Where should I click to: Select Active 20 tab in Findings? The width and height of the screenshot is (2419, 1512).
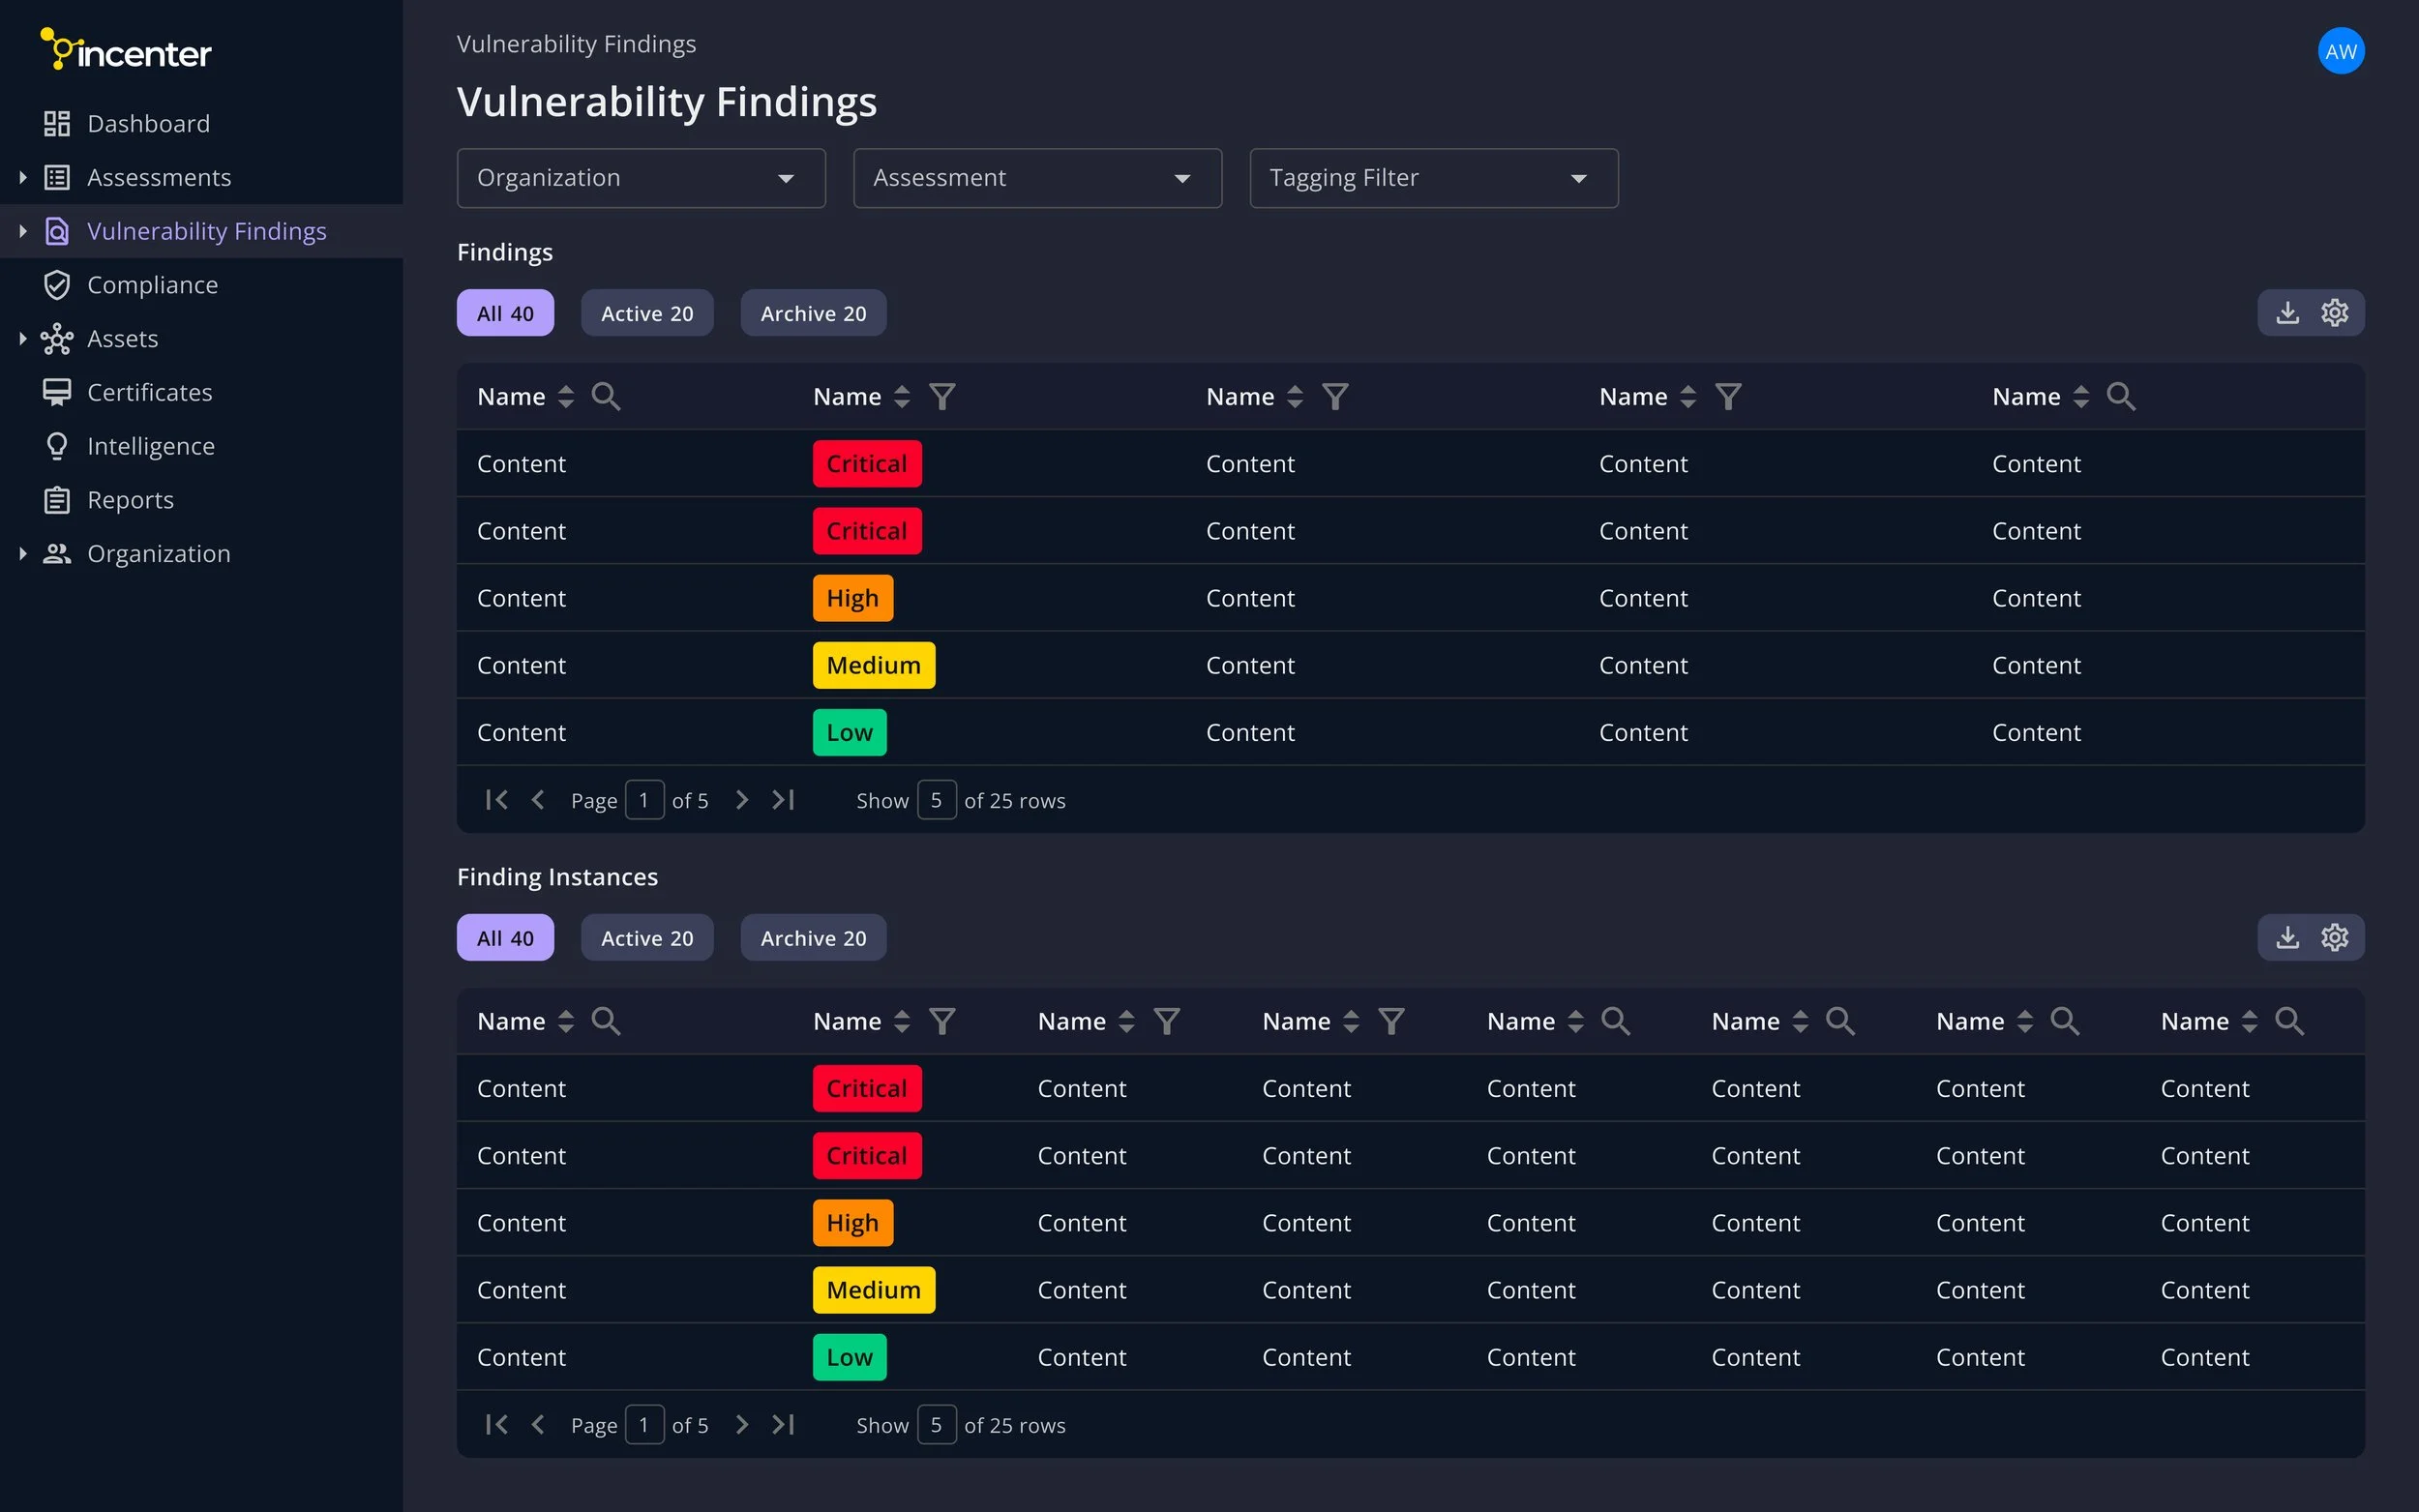[646, 313]
